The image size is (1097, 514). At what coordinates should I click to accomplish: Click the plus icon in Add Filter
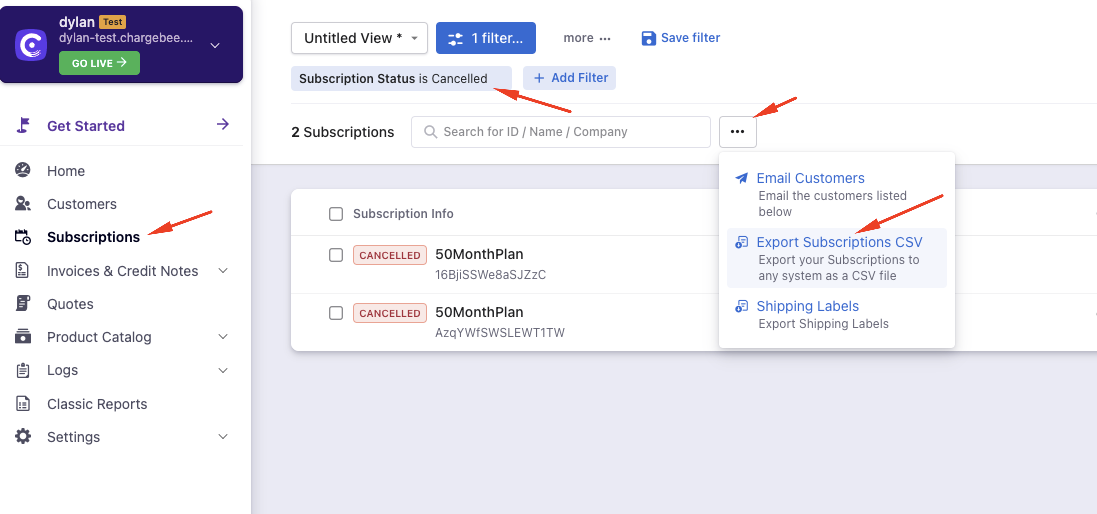(x=539, y=78)
